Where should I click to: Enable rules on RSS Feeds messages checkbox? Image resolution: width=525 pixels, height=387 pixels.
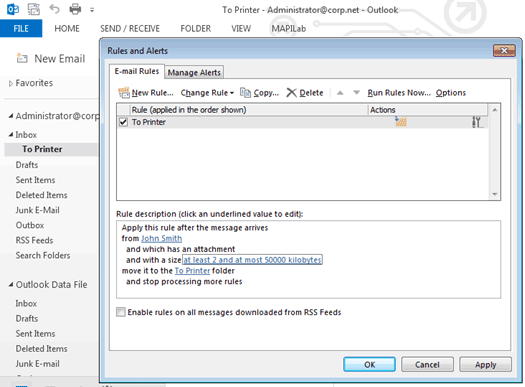click(x=121, y=312)
